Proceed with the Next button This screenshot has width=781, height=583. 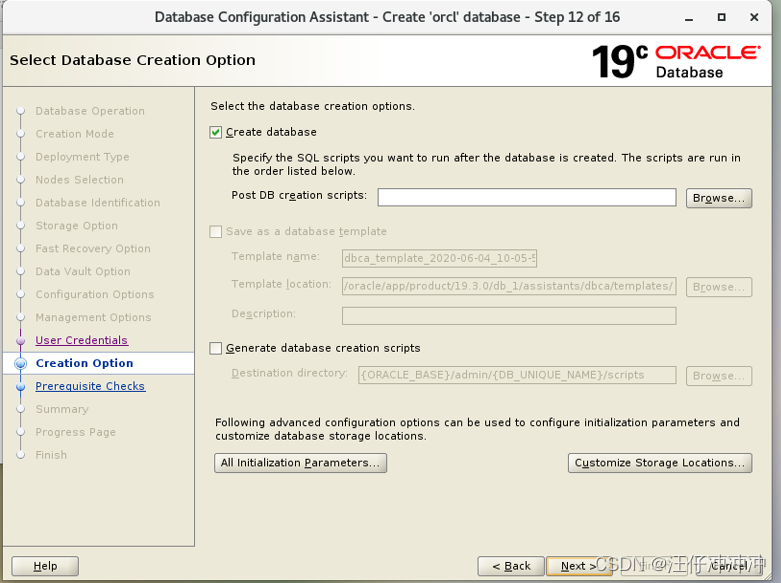(x=579, y=566)
